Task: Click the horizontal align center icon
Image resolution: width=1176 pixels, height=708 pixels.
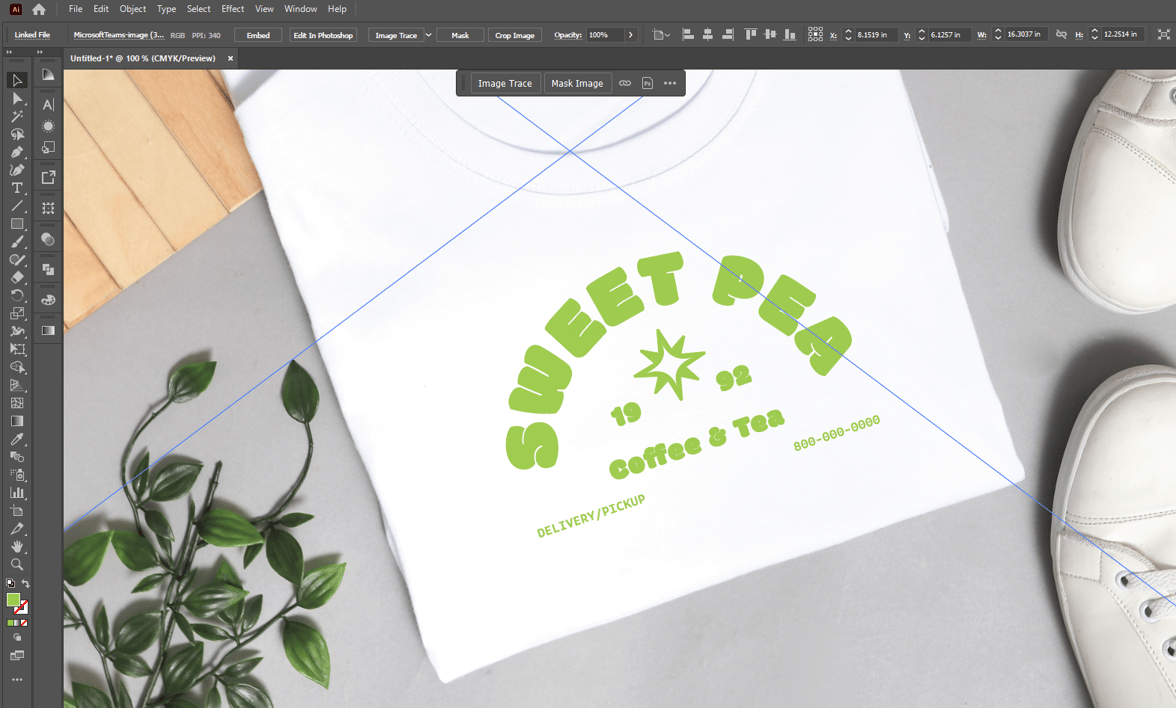Action: pyautogui.click(x=707, y=34)
